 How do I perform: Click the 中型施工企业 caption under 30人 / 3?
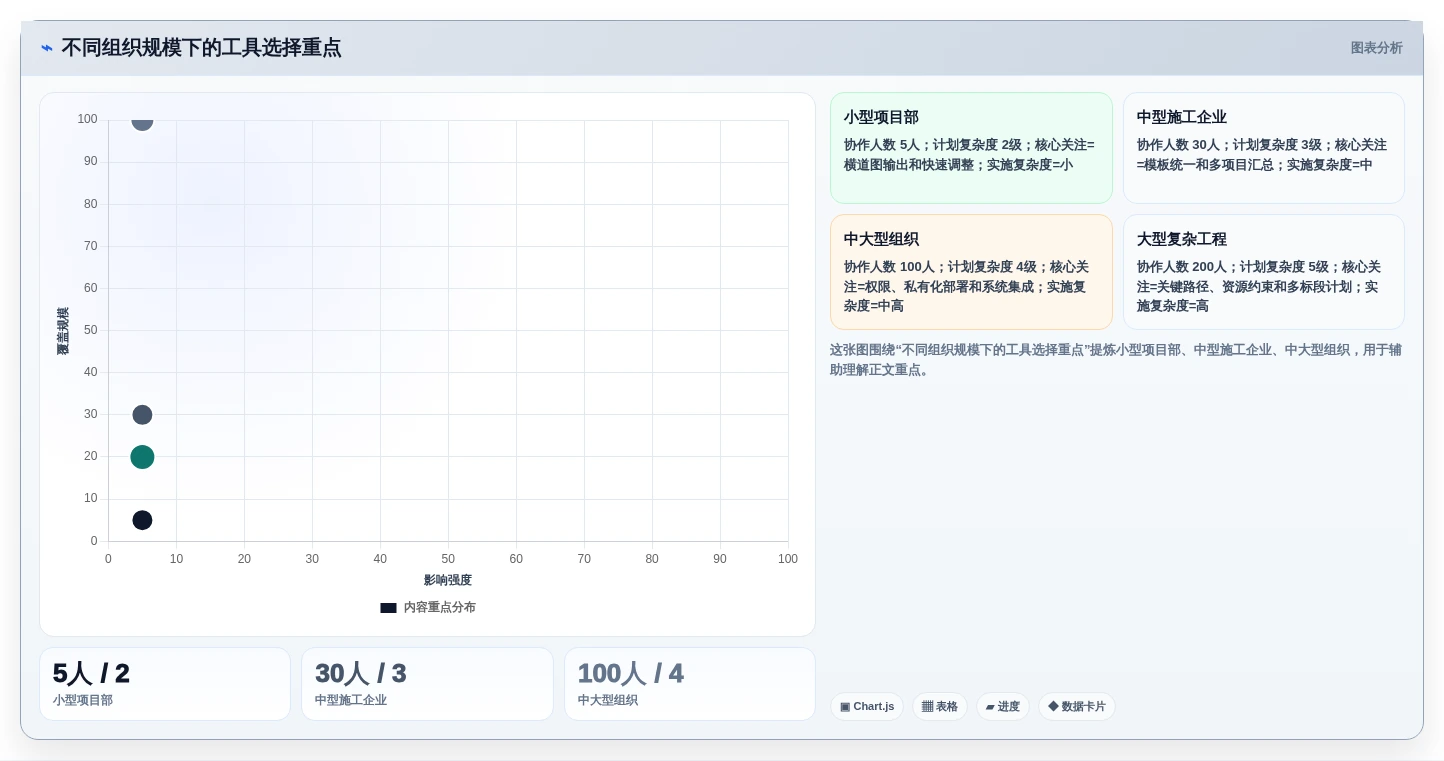[351, 701]
